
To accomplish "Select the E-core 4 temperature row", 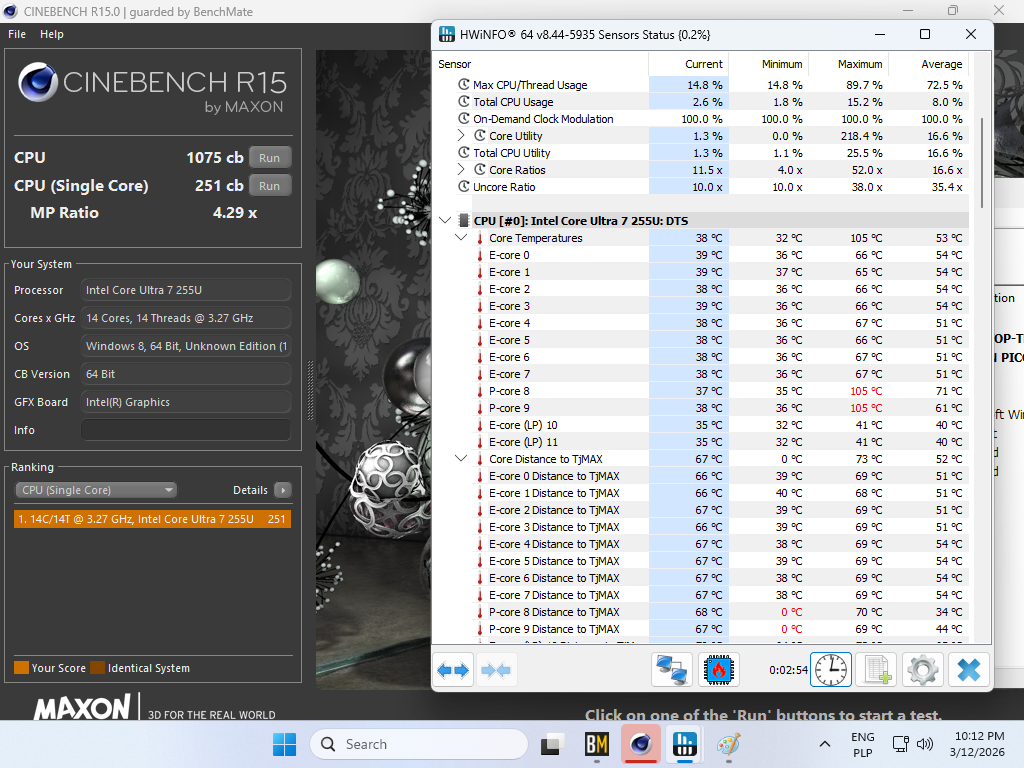I will point(701,323).
